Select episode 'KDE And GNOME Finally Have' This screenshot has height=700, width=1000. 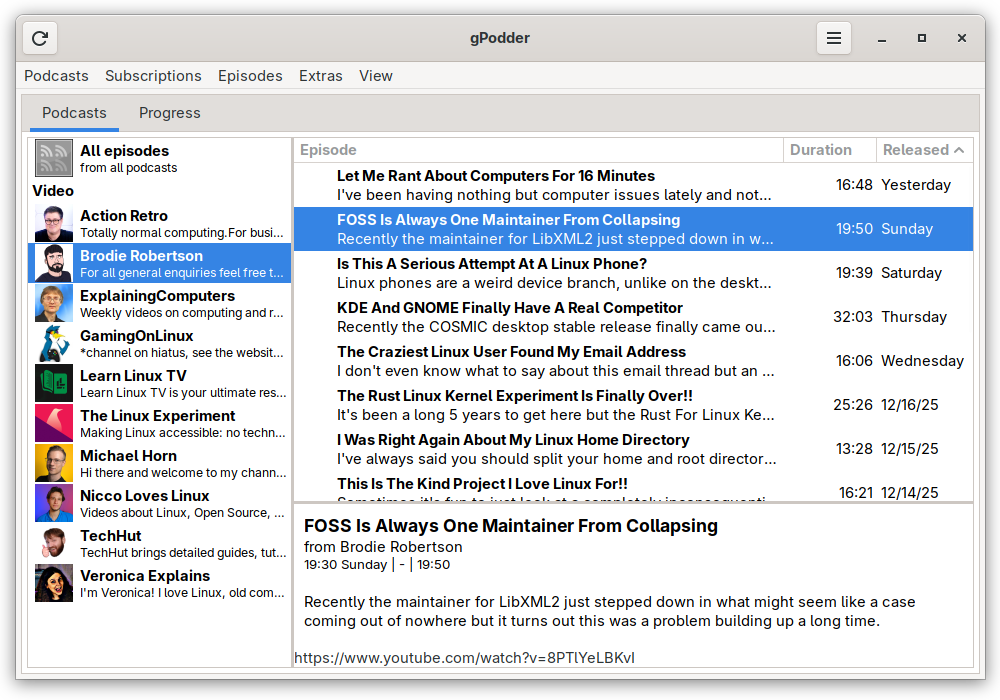click(x=633, y=317)
